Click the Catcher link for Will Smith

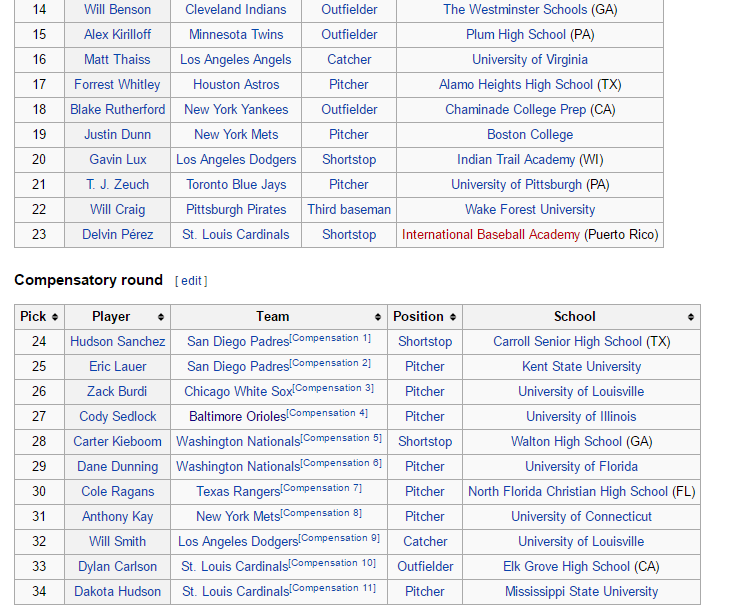pos(425,542)
